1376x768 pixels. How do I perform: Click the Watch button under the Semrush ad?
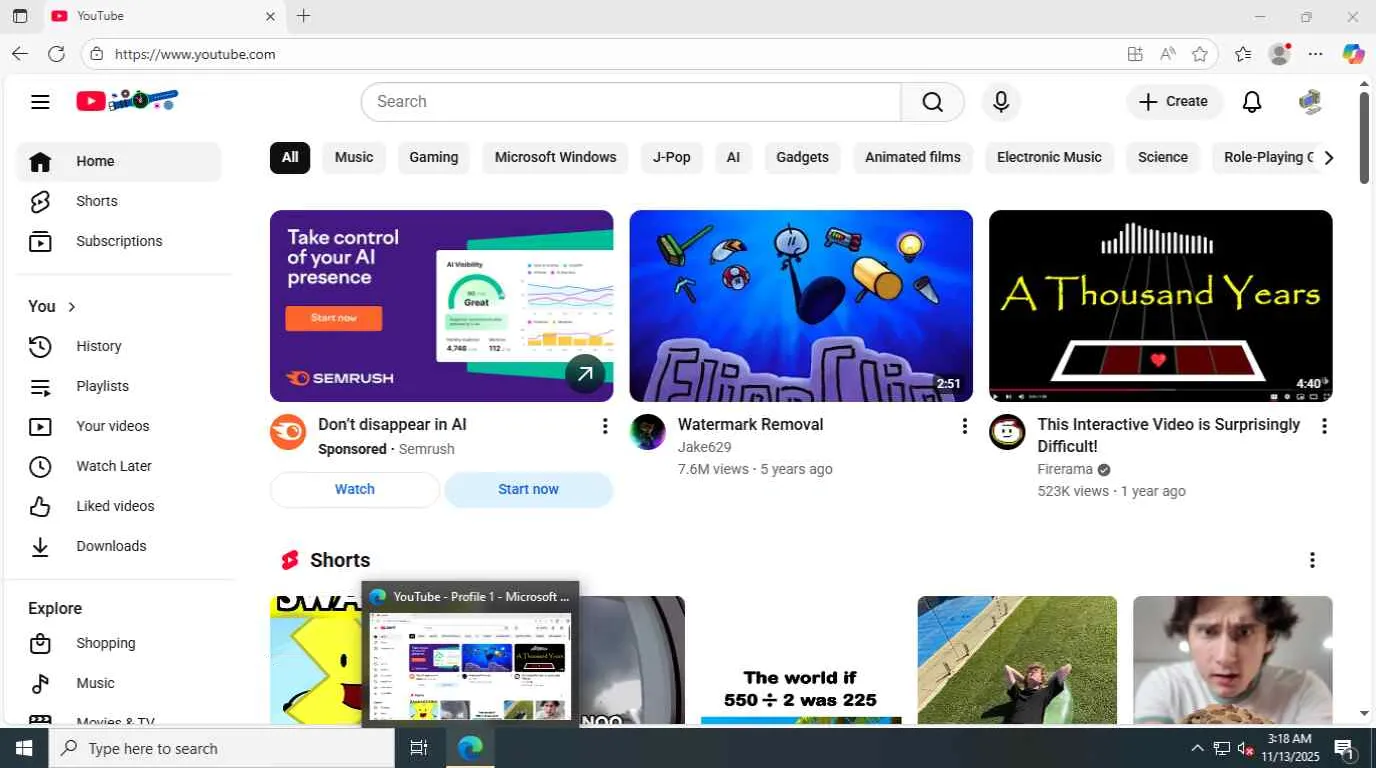(355, 489)
